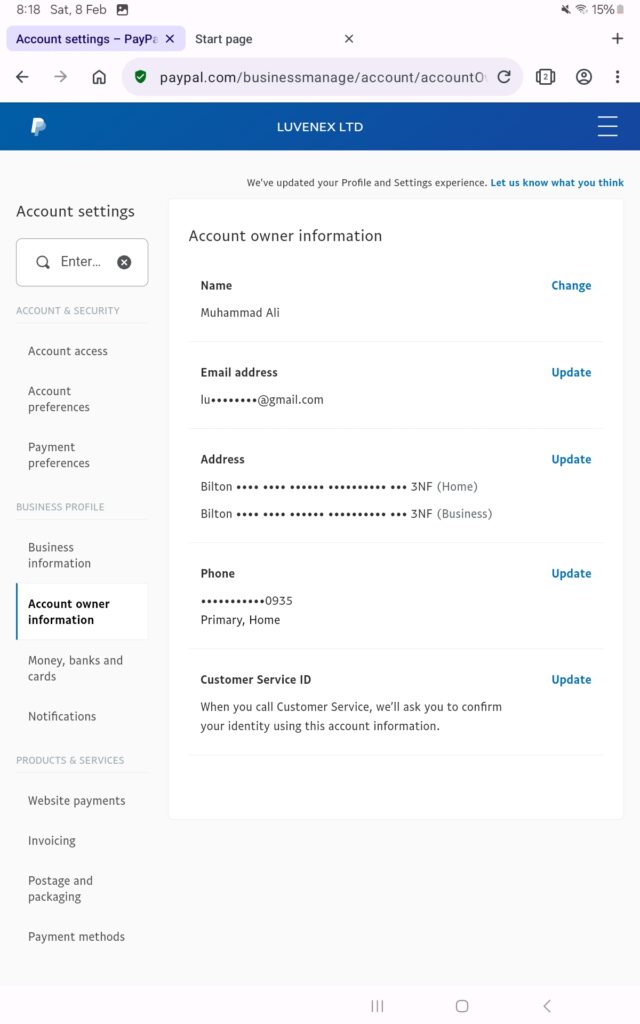The height and width of the screenshot is (1024, 640).
Task: Open the tab switcher showing 2 tabs
Action: click(x=545, y=77)
